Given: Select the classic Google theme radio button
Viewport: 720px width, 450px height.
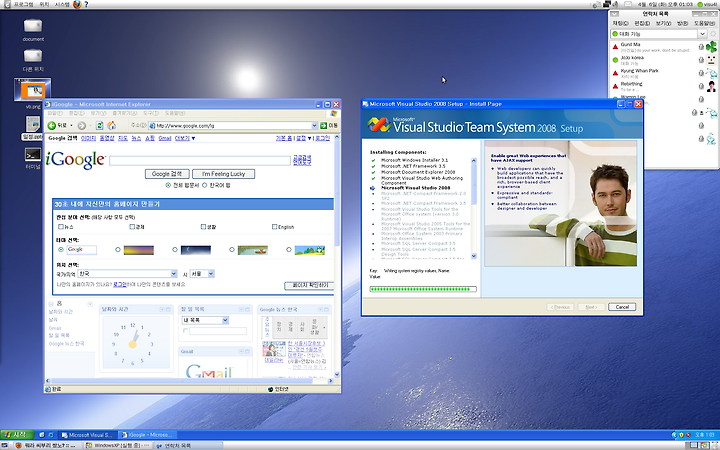Looking at the screenshot, I should (x=61, y=250).
